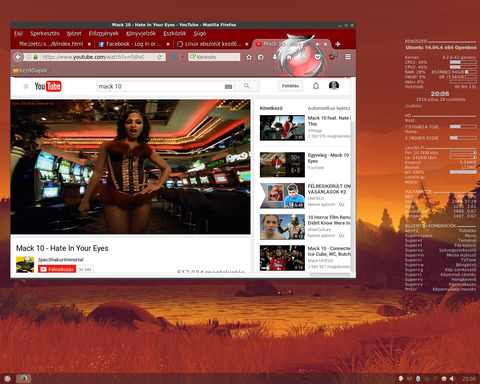
Task: Click the taskbar clock showing 20:06
Action: (x=469, y=379)
